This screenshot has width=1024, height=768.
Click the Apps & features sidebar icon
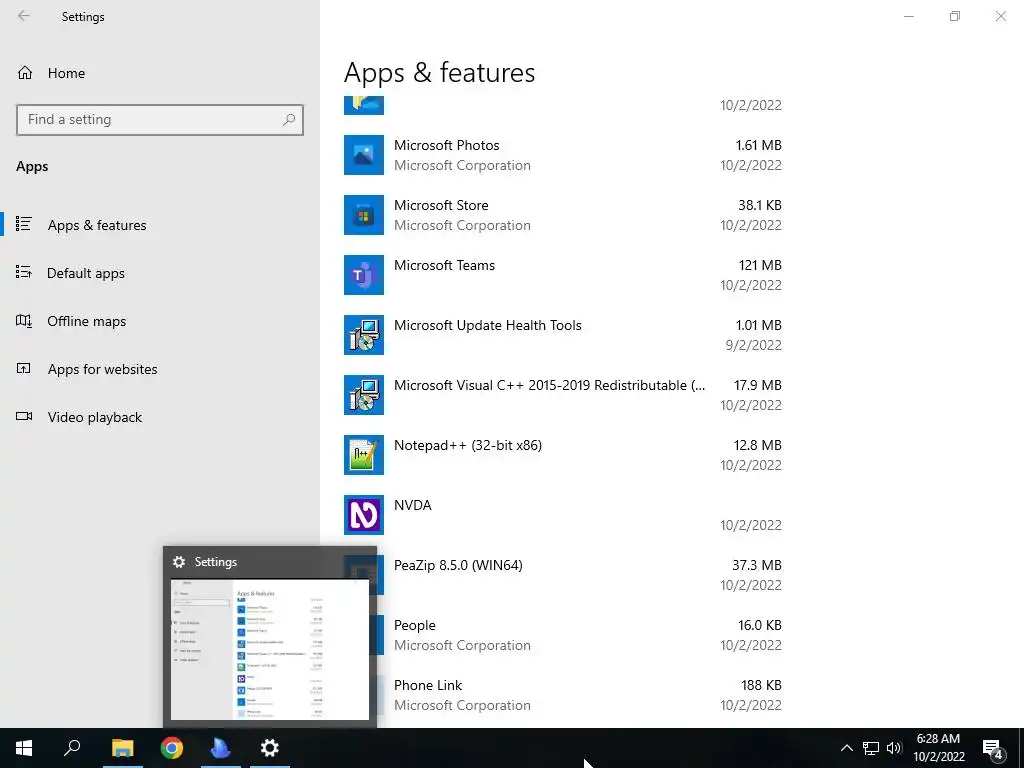click(x=24, y=224)
